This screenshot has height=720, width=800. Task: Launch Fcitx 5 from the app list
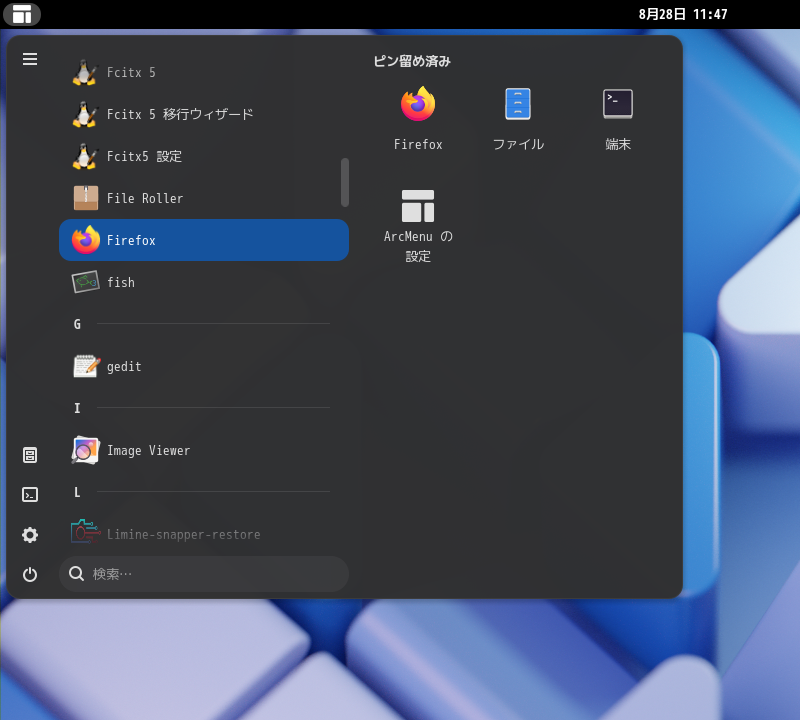pos(204,72)
